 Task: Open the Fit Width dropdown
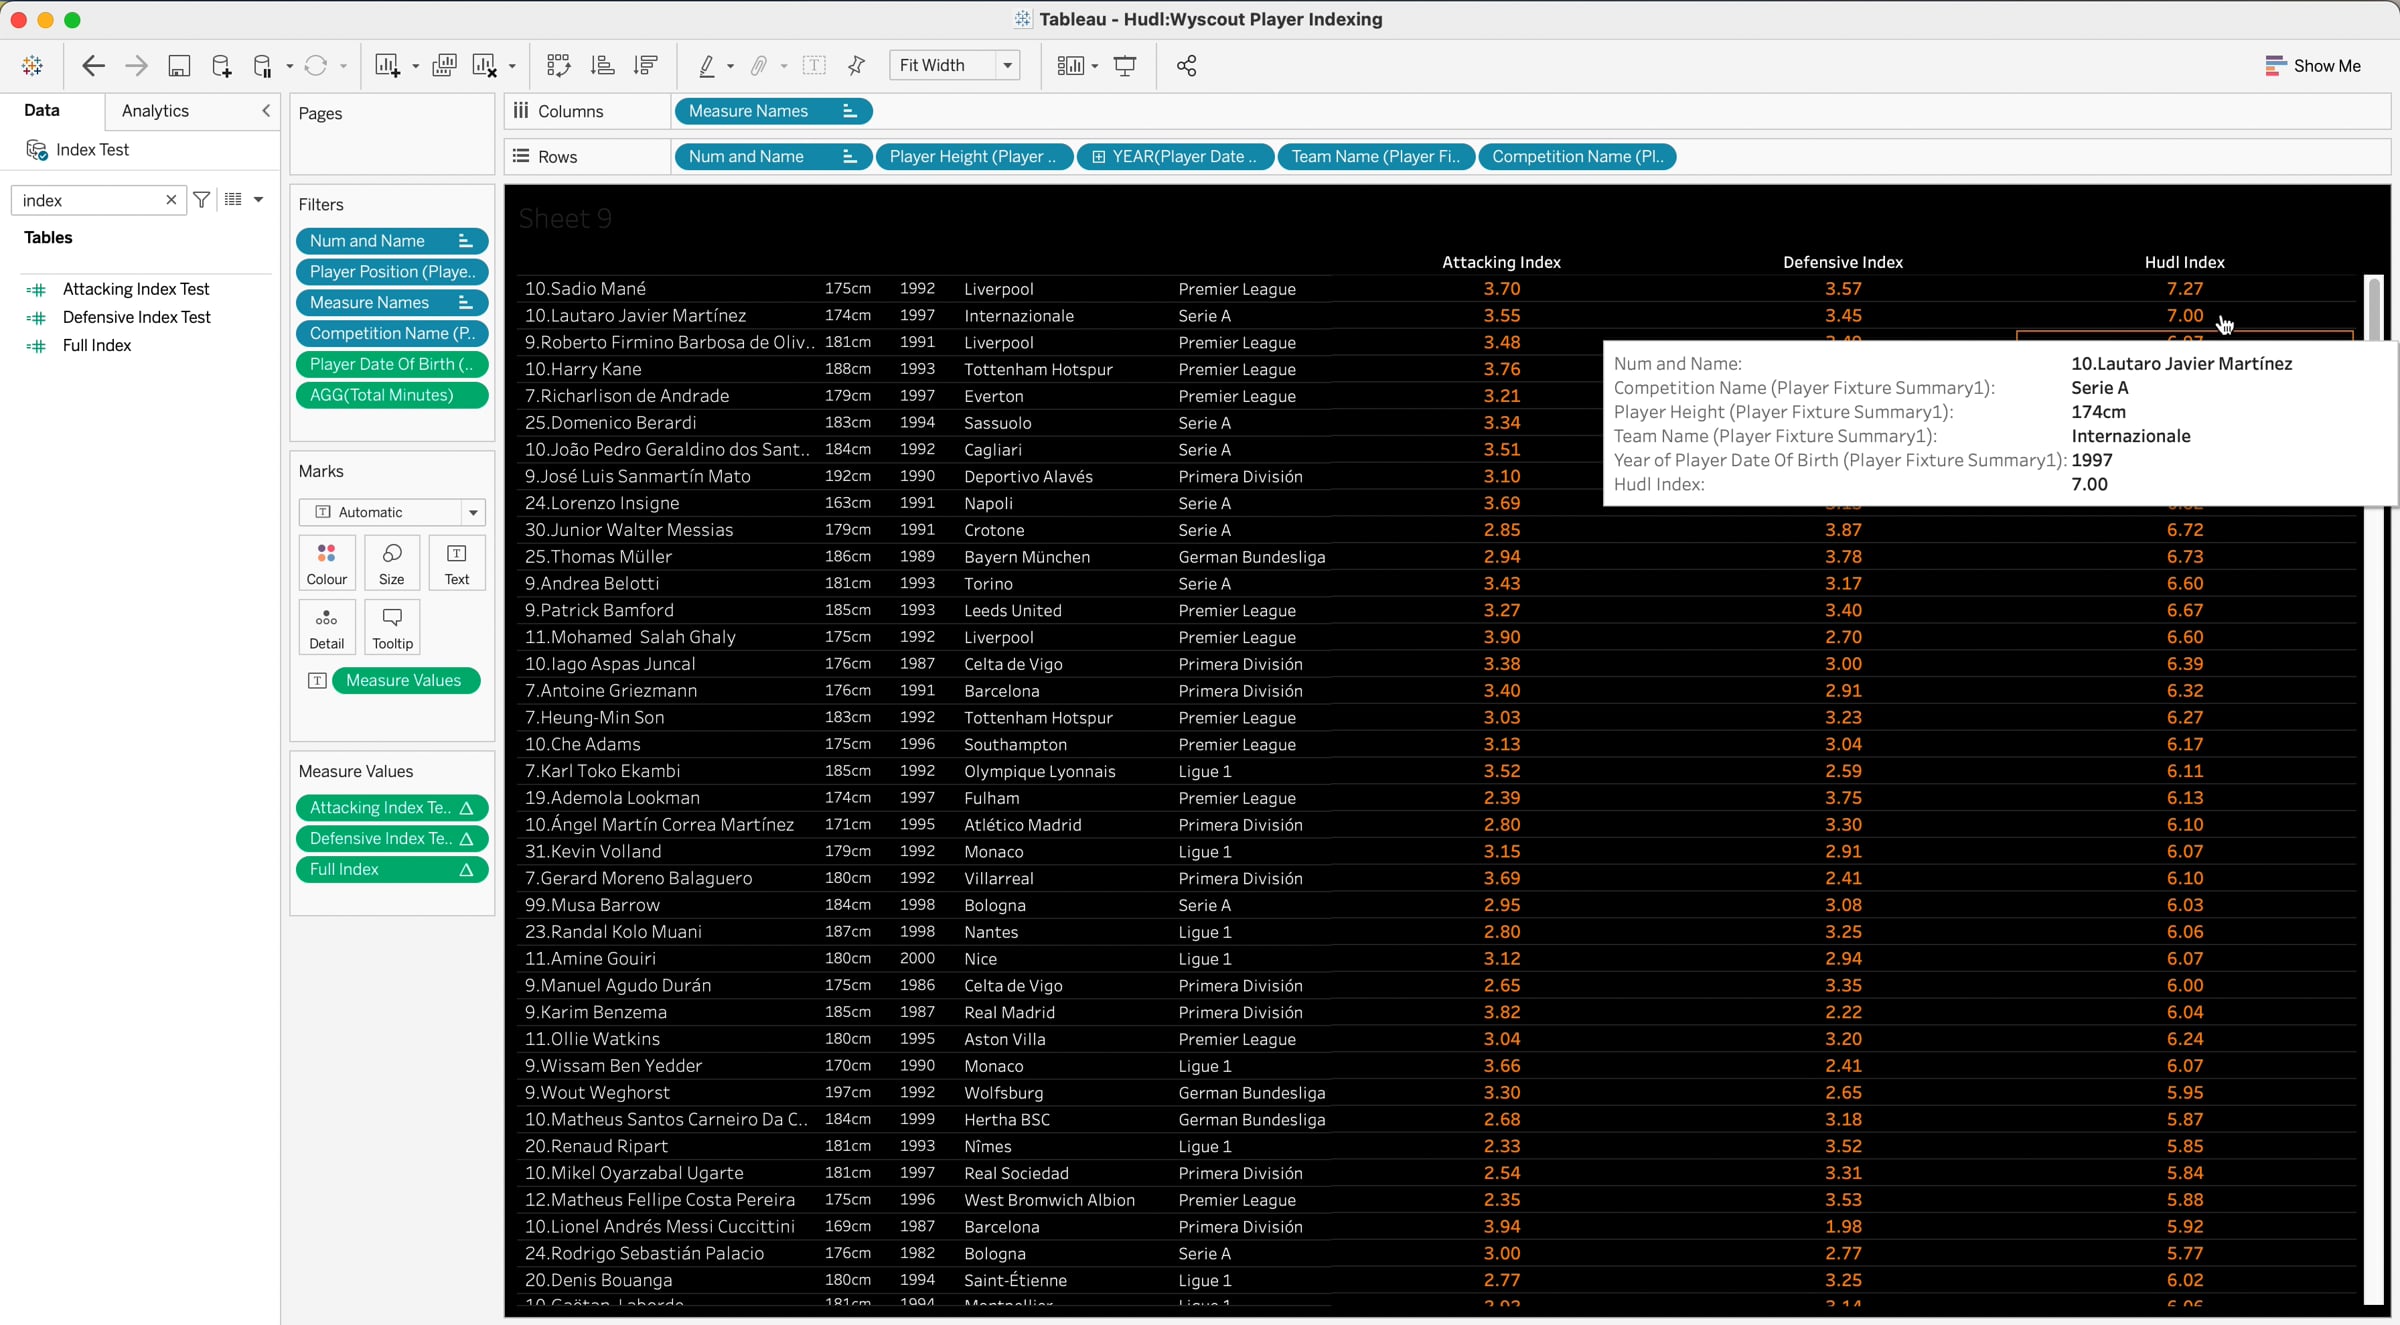tap(1007, 66)
